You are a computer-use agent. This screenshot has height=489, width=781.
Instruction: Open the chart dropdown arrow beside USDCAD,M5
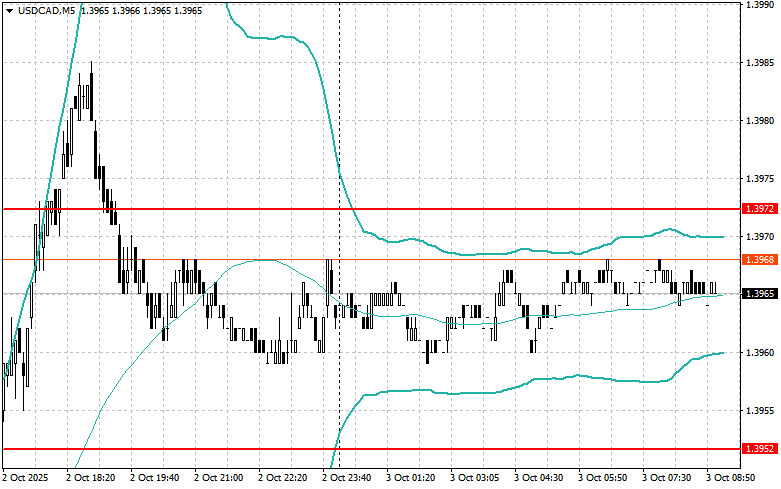9,10
